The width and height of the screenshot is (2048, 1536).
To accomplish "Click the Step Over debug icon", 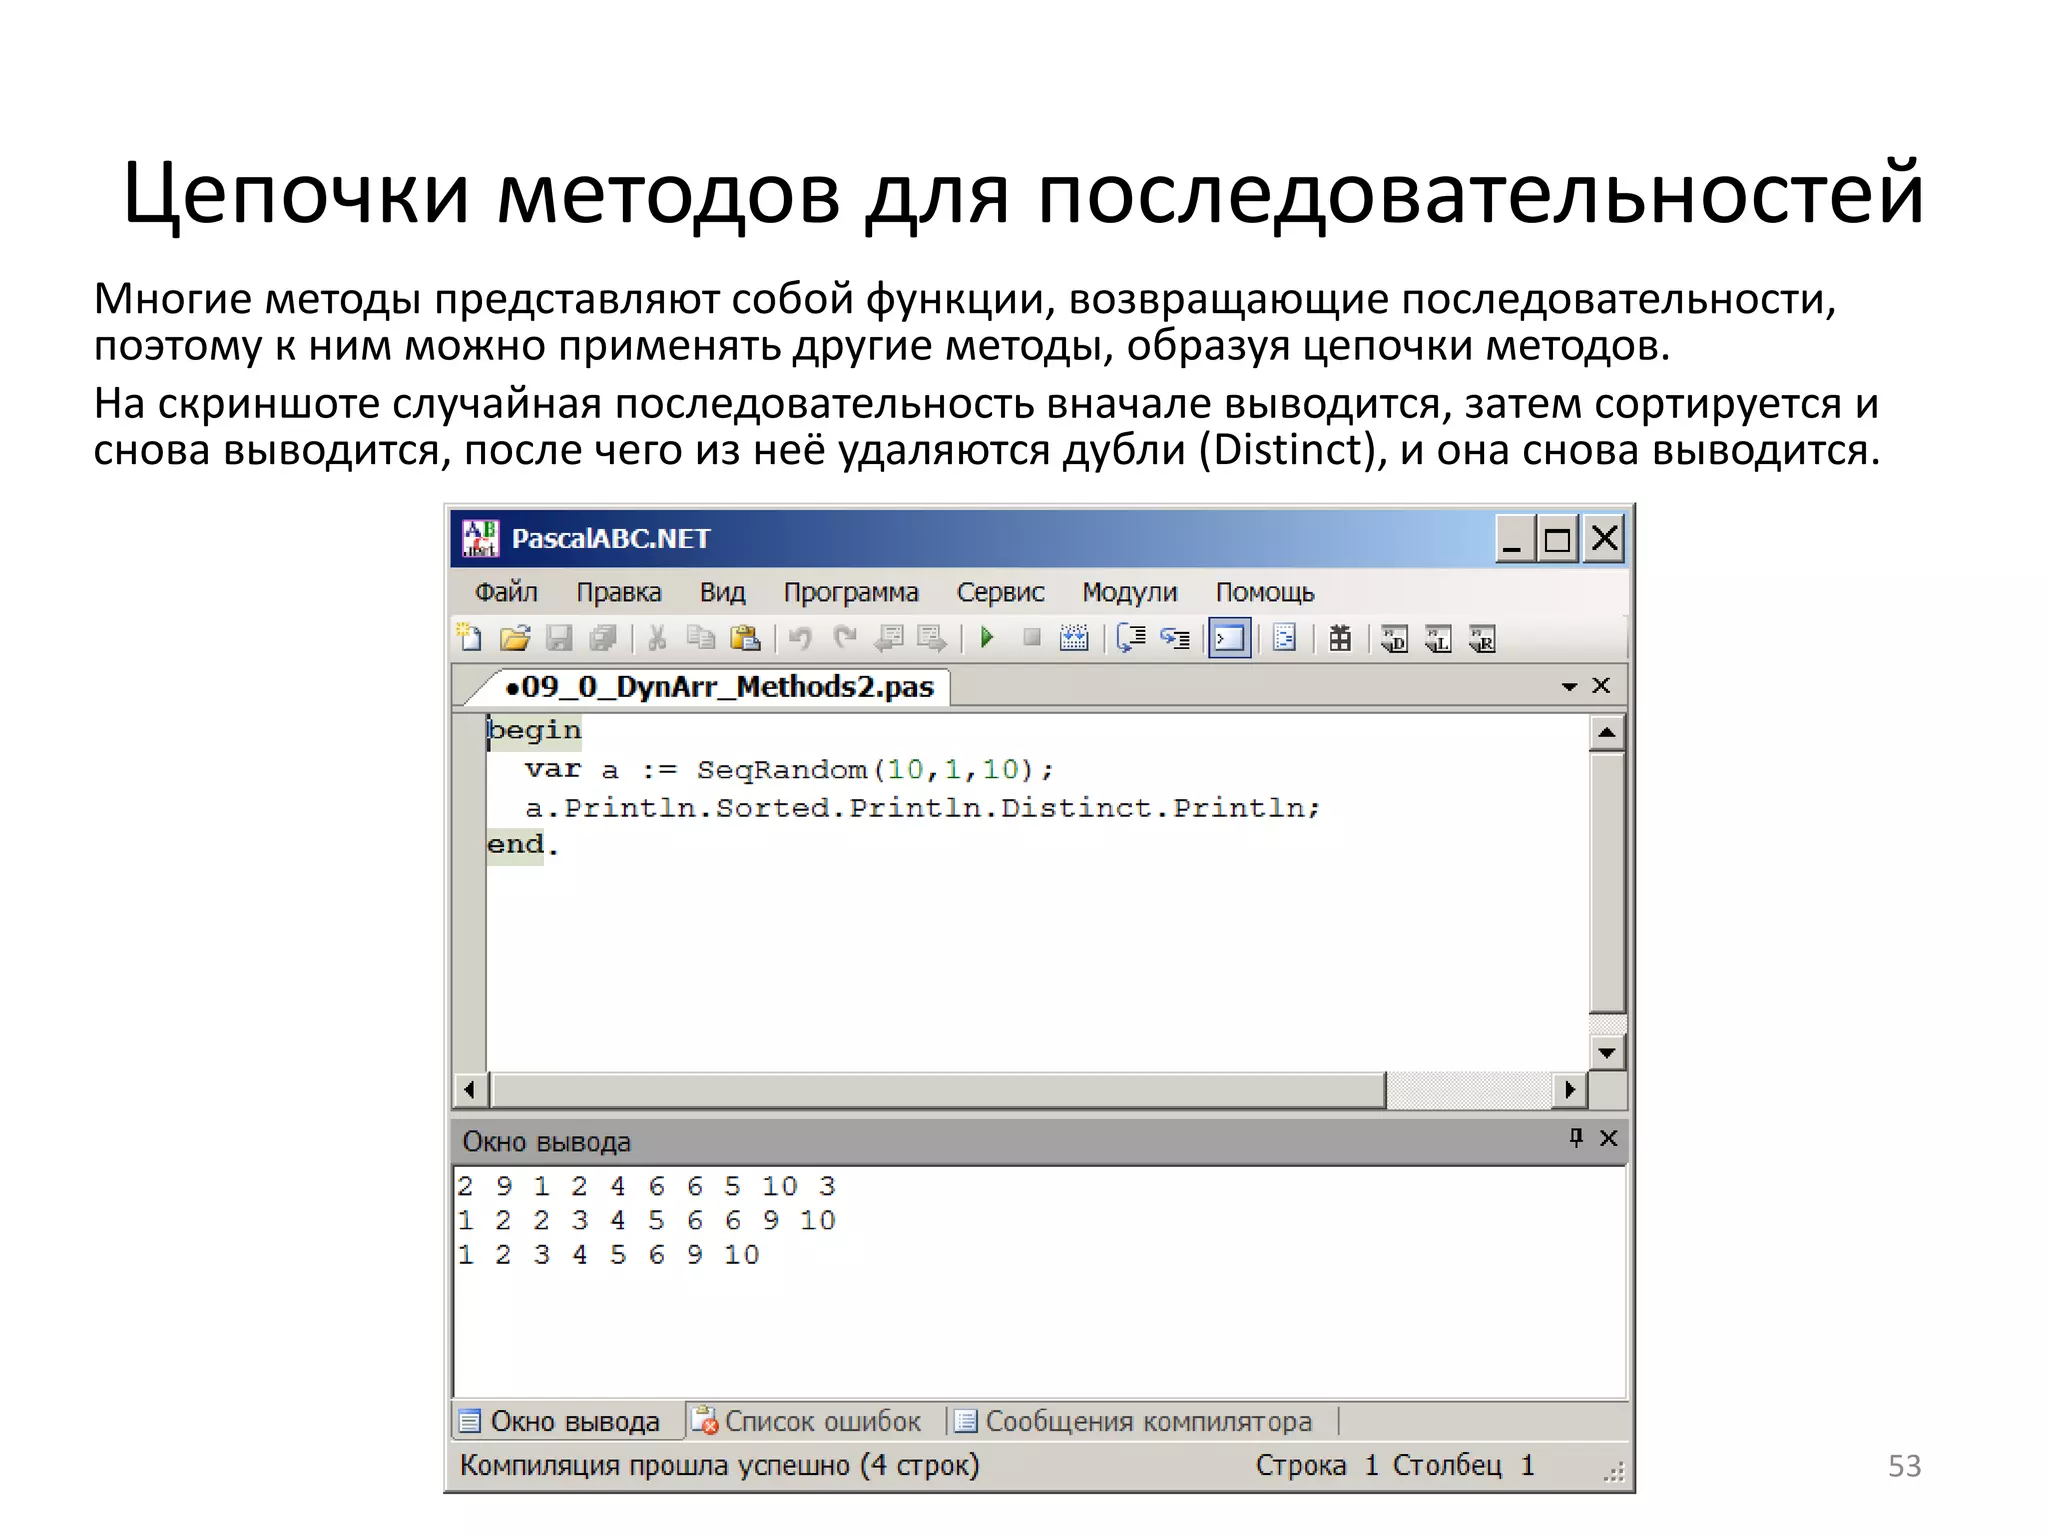I will coord(1130,638).
